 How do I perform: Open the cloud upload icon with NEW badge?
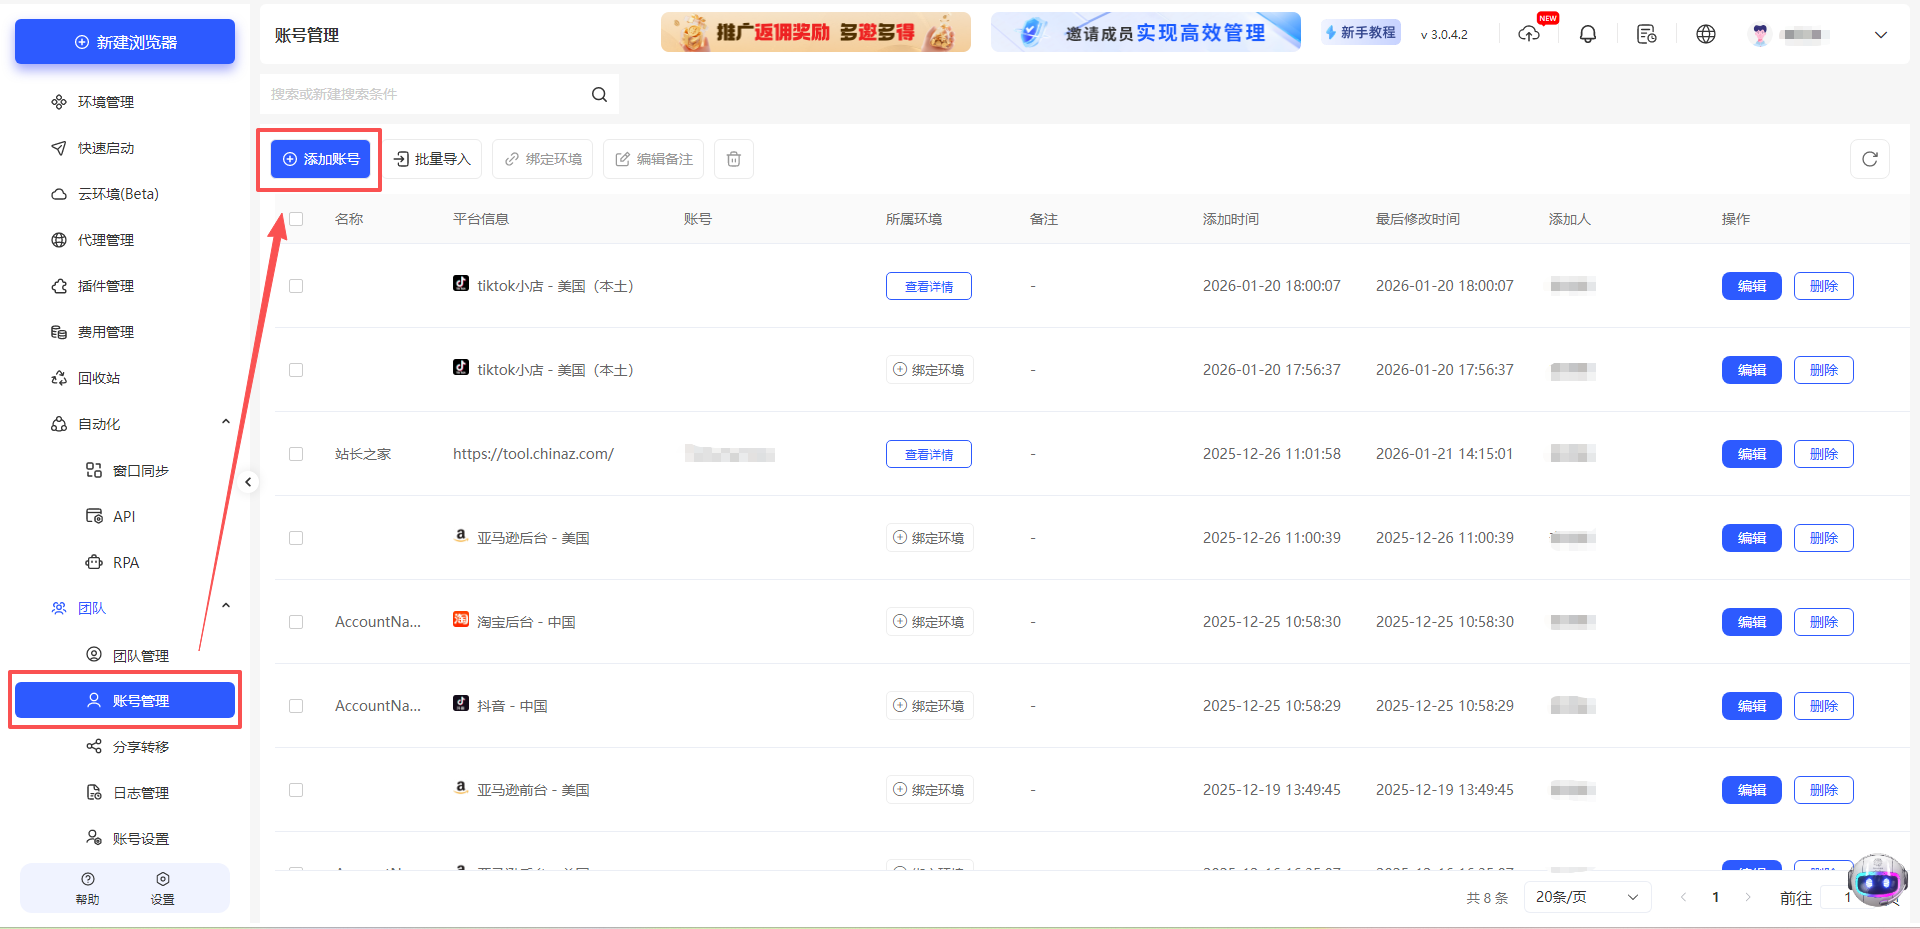[1529, 33]
